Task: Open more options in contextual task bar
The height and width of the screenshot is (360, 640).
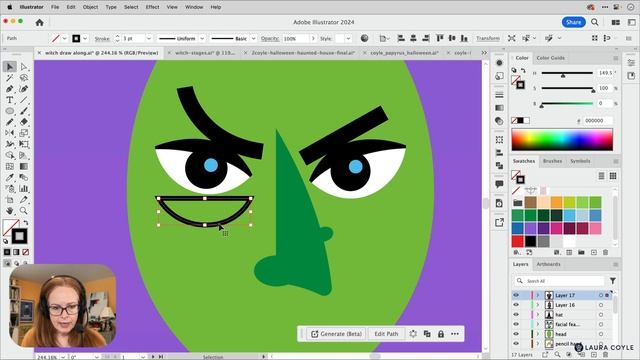Action: pos(455,334)
